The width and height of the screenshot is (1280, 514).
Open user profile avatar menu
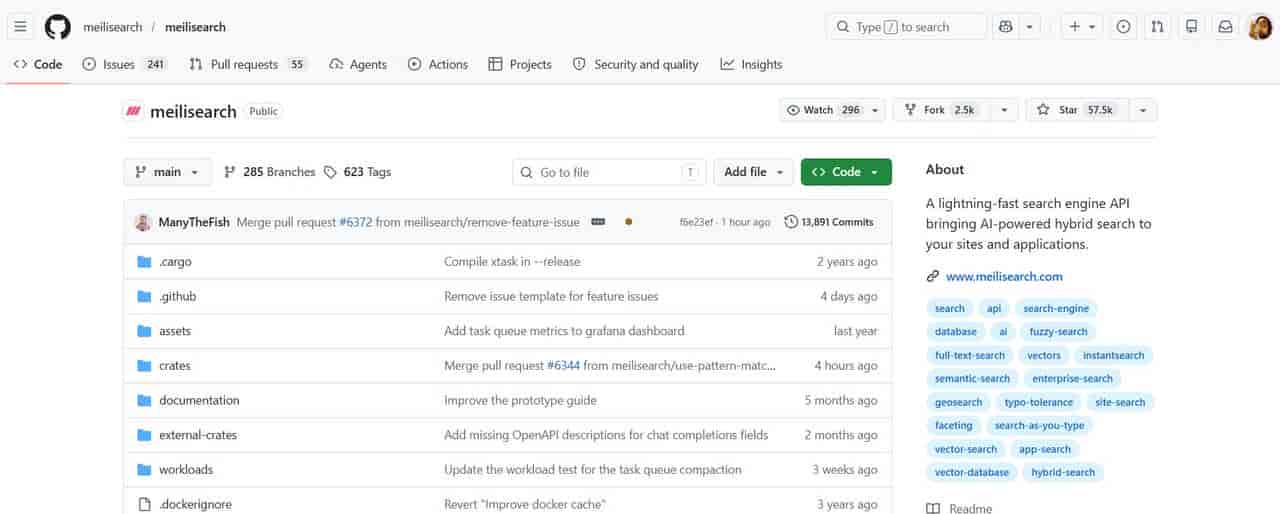(1259, 27)
